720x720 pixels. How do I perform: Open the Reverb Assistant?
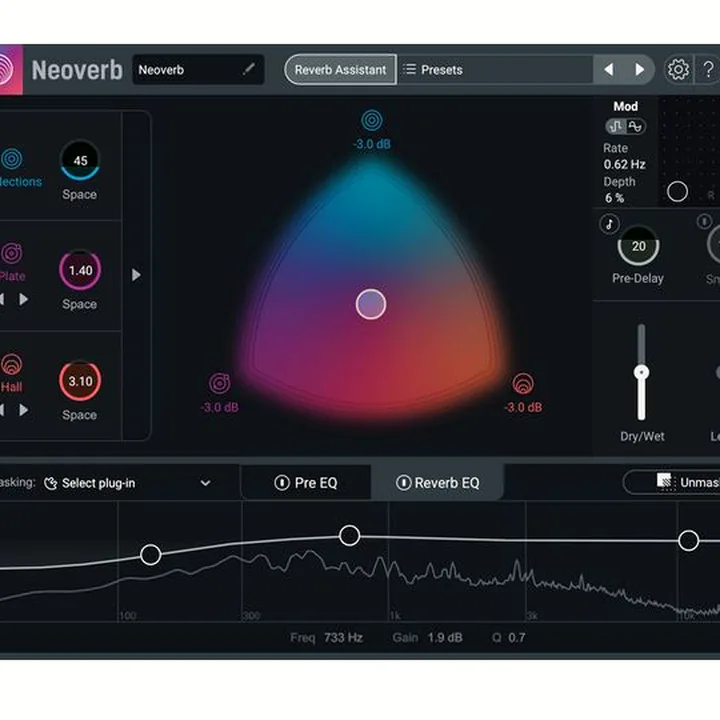click(x=340, y=70)
